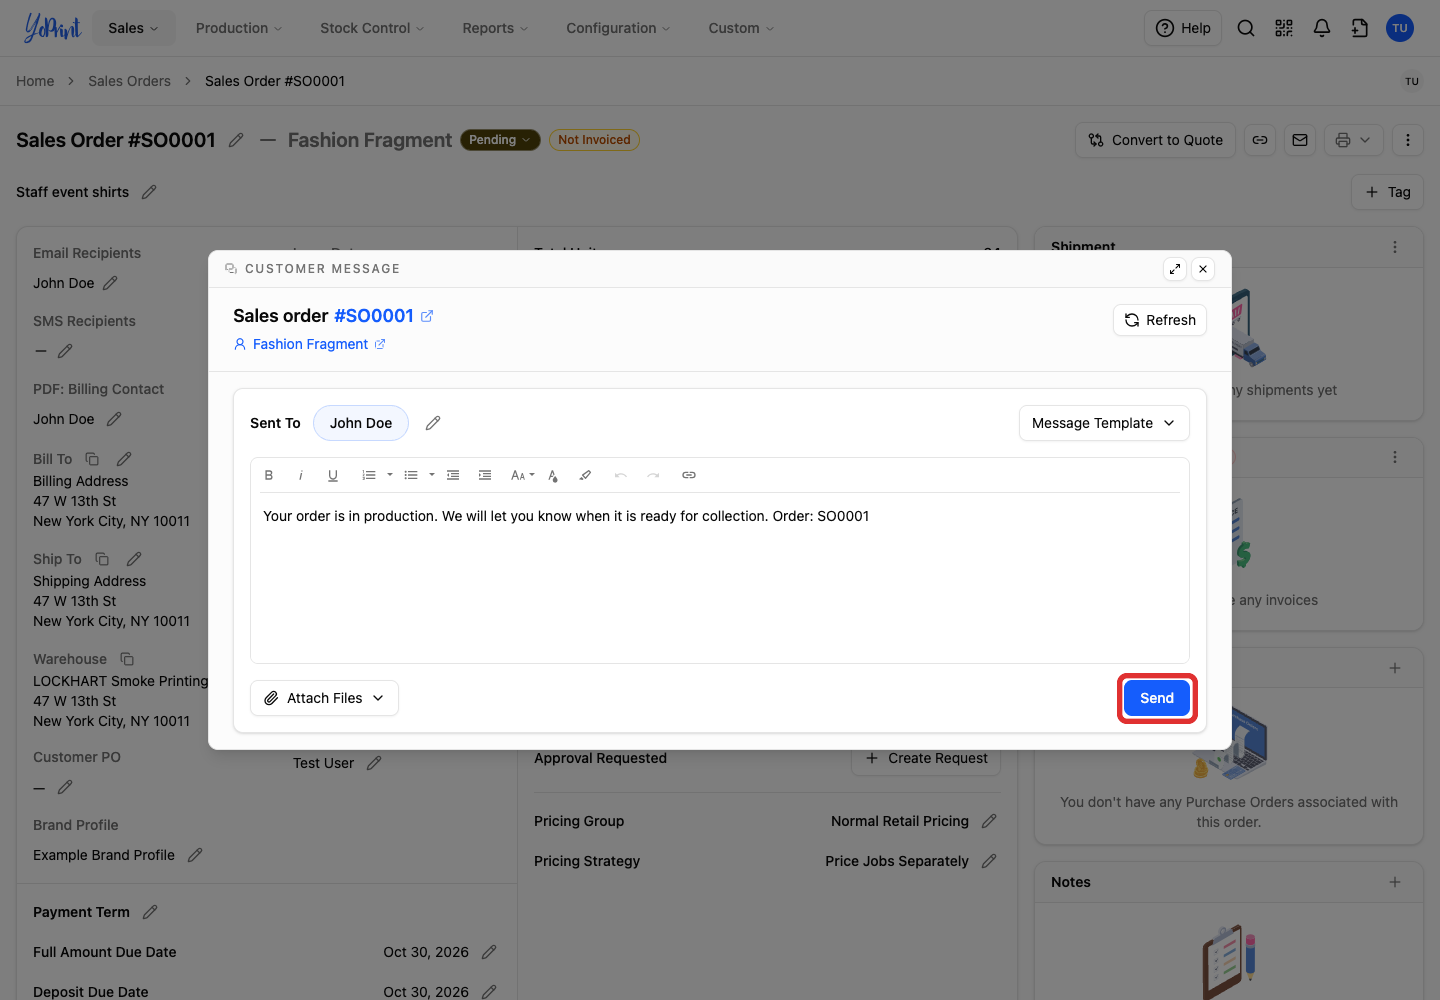Open numbered list style dropdown arrow
This screenshot has width=1440, height=1000.
pyautogui.click(x=390, y=475)
